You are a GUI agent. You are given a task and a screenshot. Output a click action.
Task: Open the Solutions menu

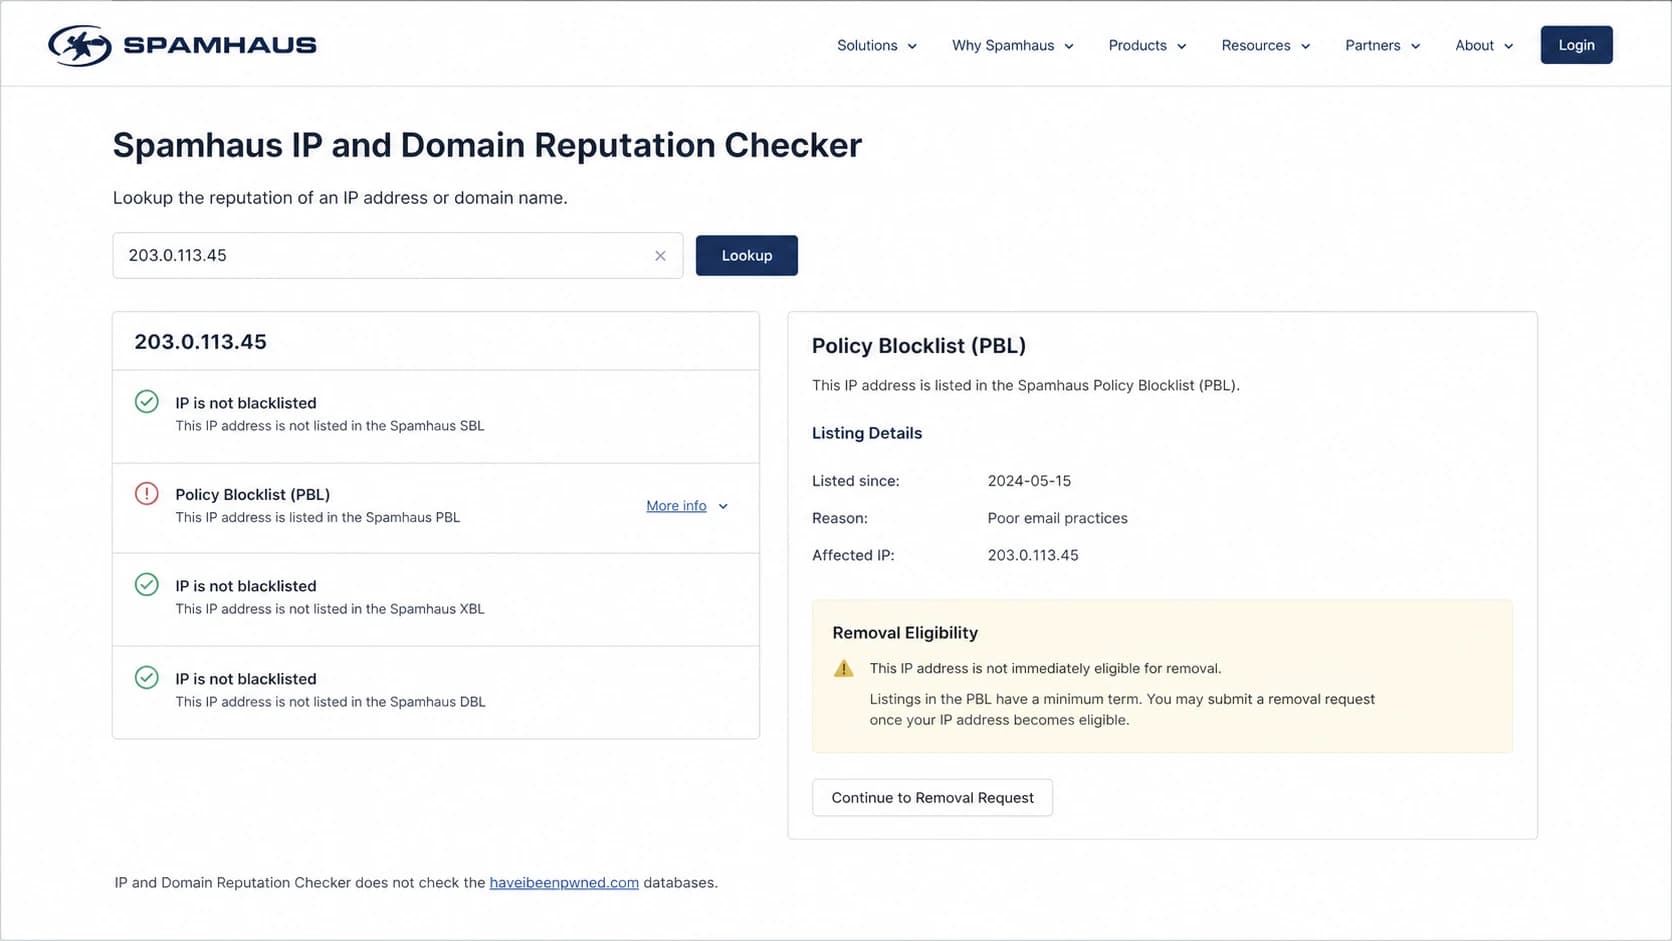pos(877,46)
